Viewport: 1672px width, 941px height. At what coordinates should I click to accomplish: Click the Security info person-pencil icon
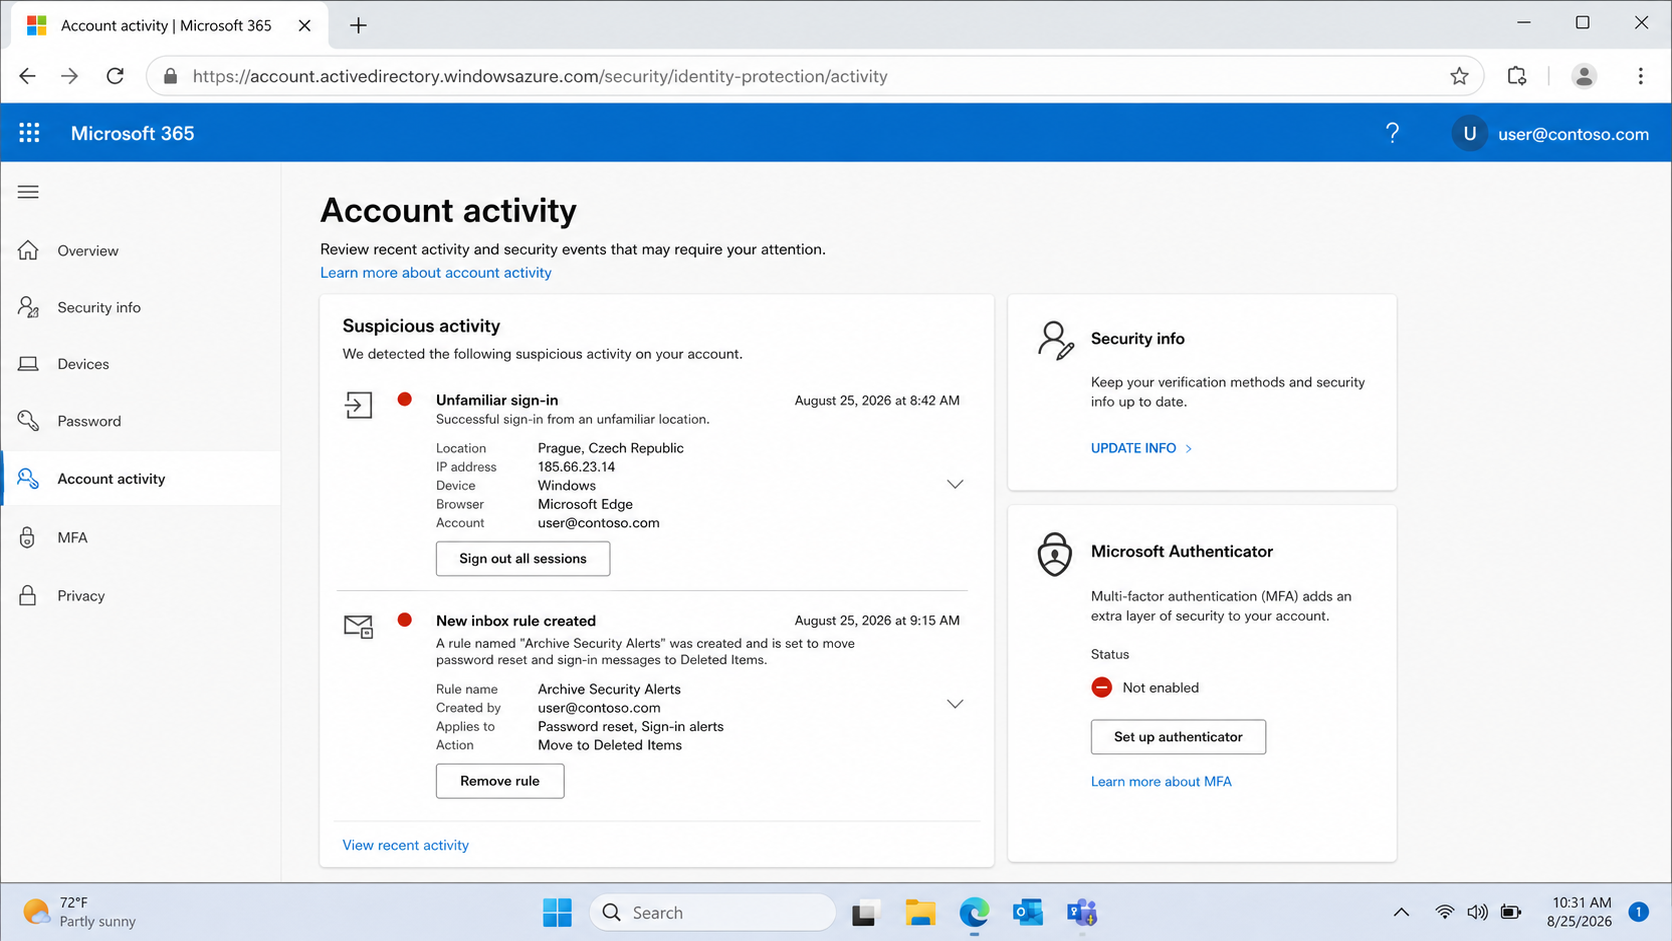(1055, 340)
